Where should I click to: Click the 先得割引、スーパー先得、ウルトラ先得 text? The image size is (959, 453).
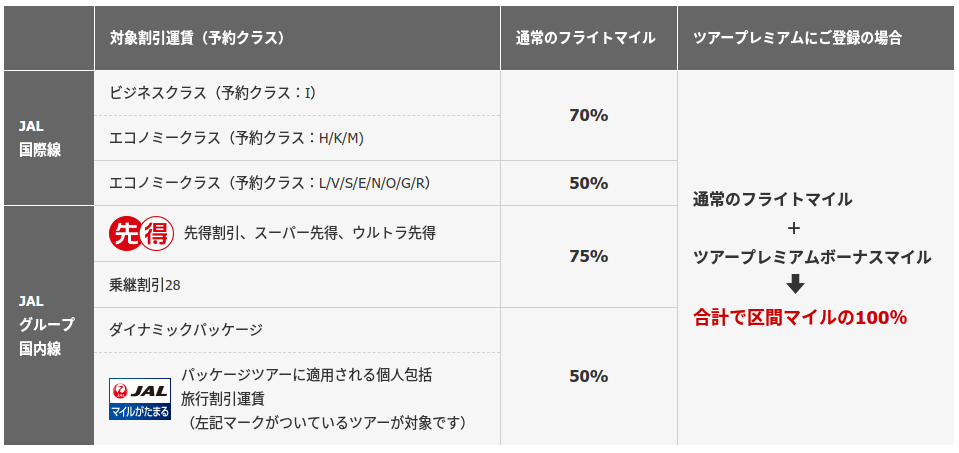(x=309, y=234)
